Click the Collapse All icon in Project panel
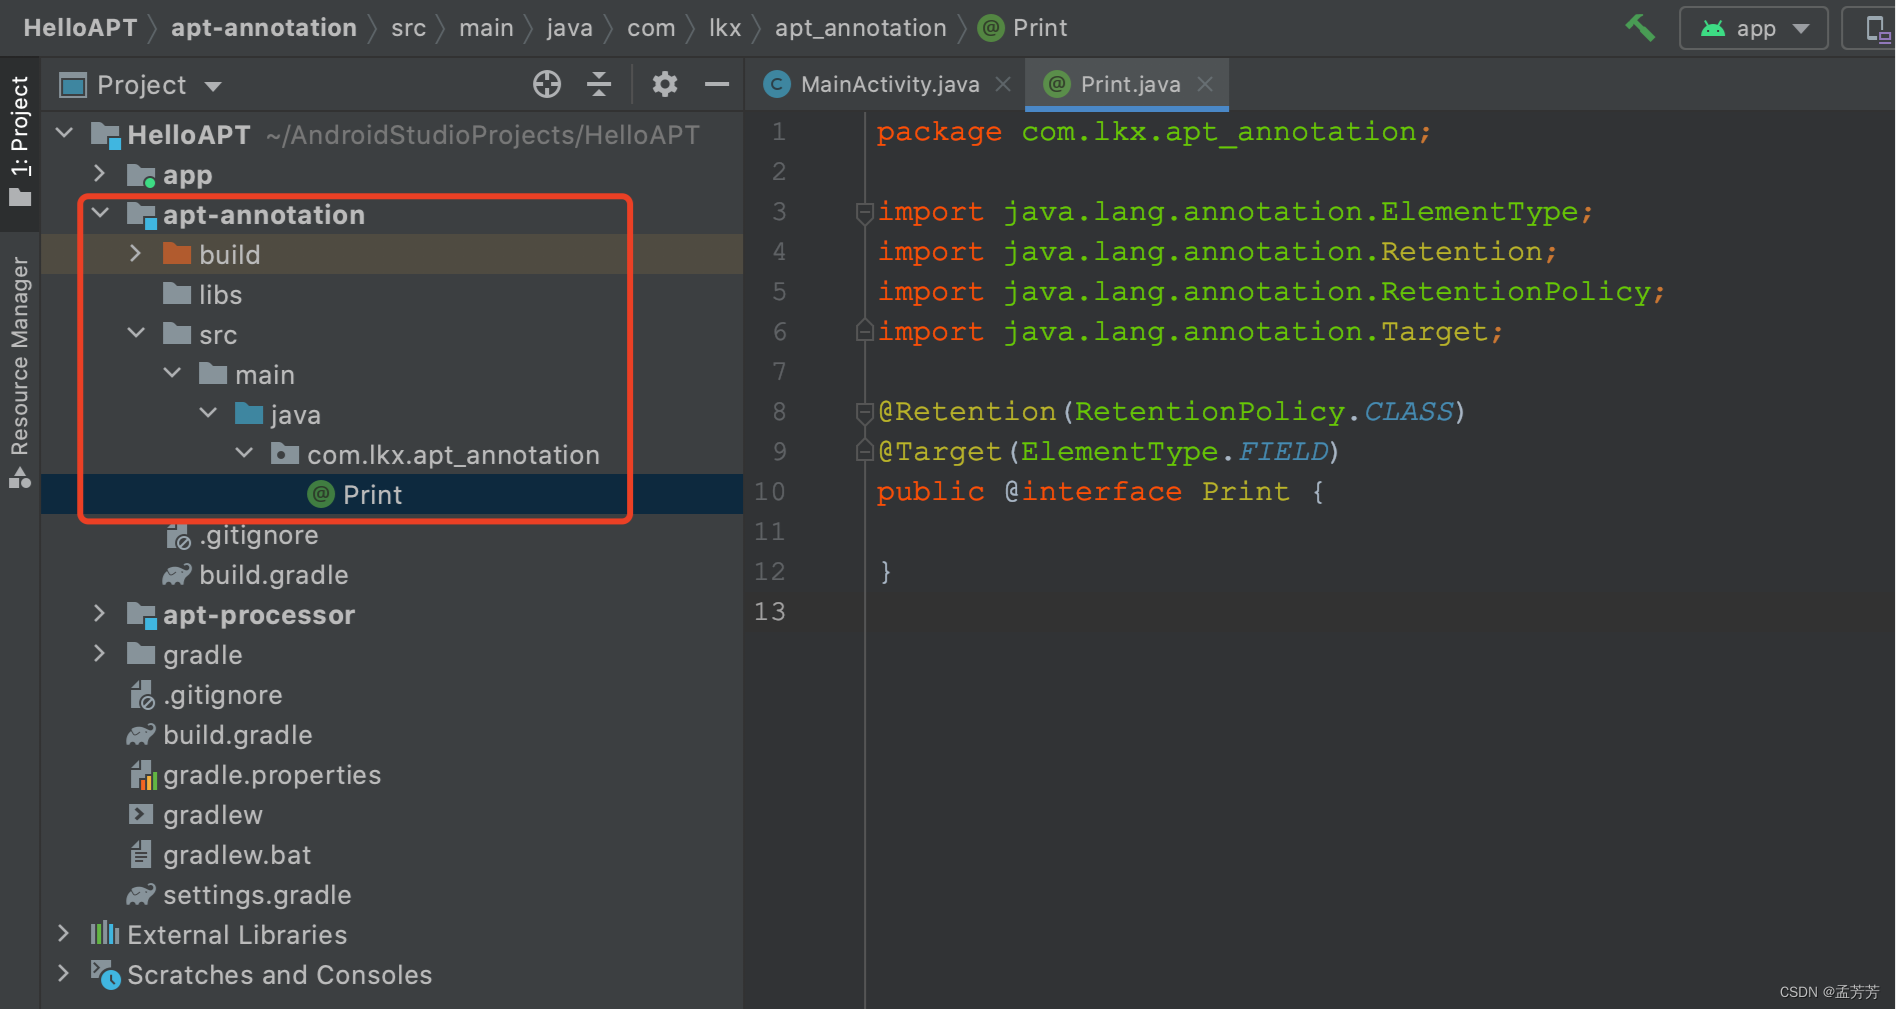 tap(599, 84)
